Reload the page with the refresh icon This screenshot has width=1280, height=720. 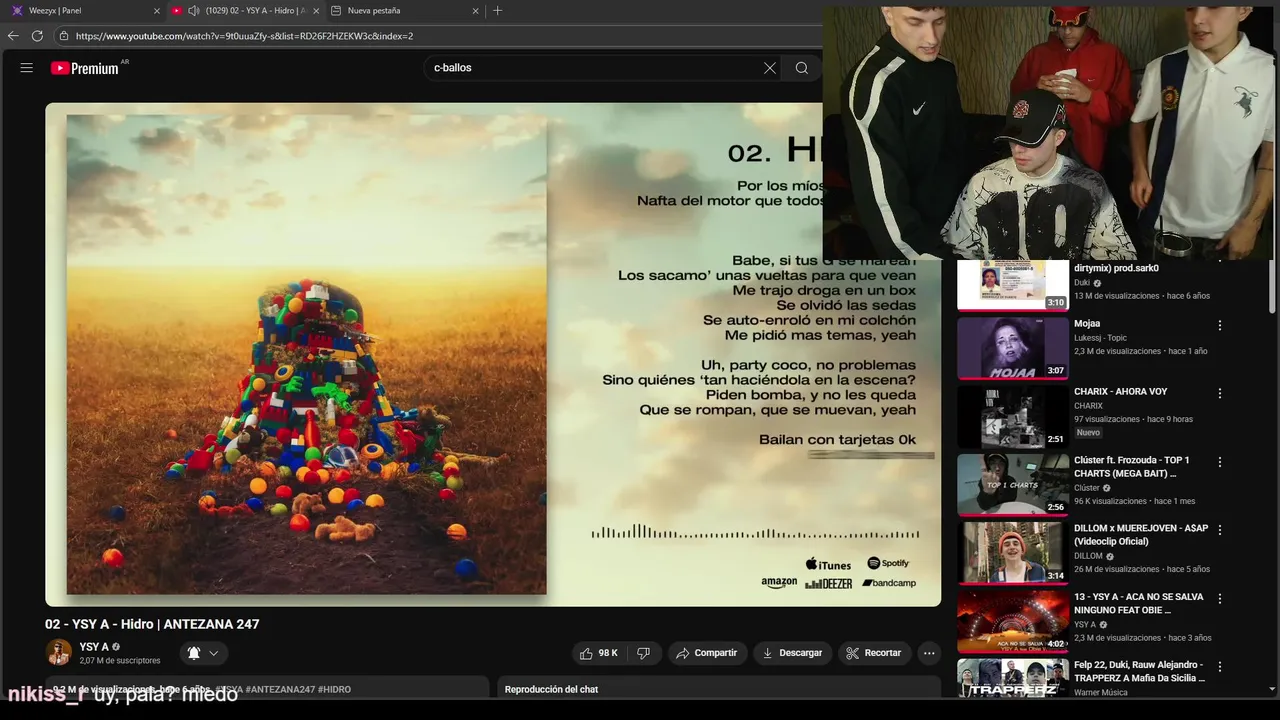37,36
